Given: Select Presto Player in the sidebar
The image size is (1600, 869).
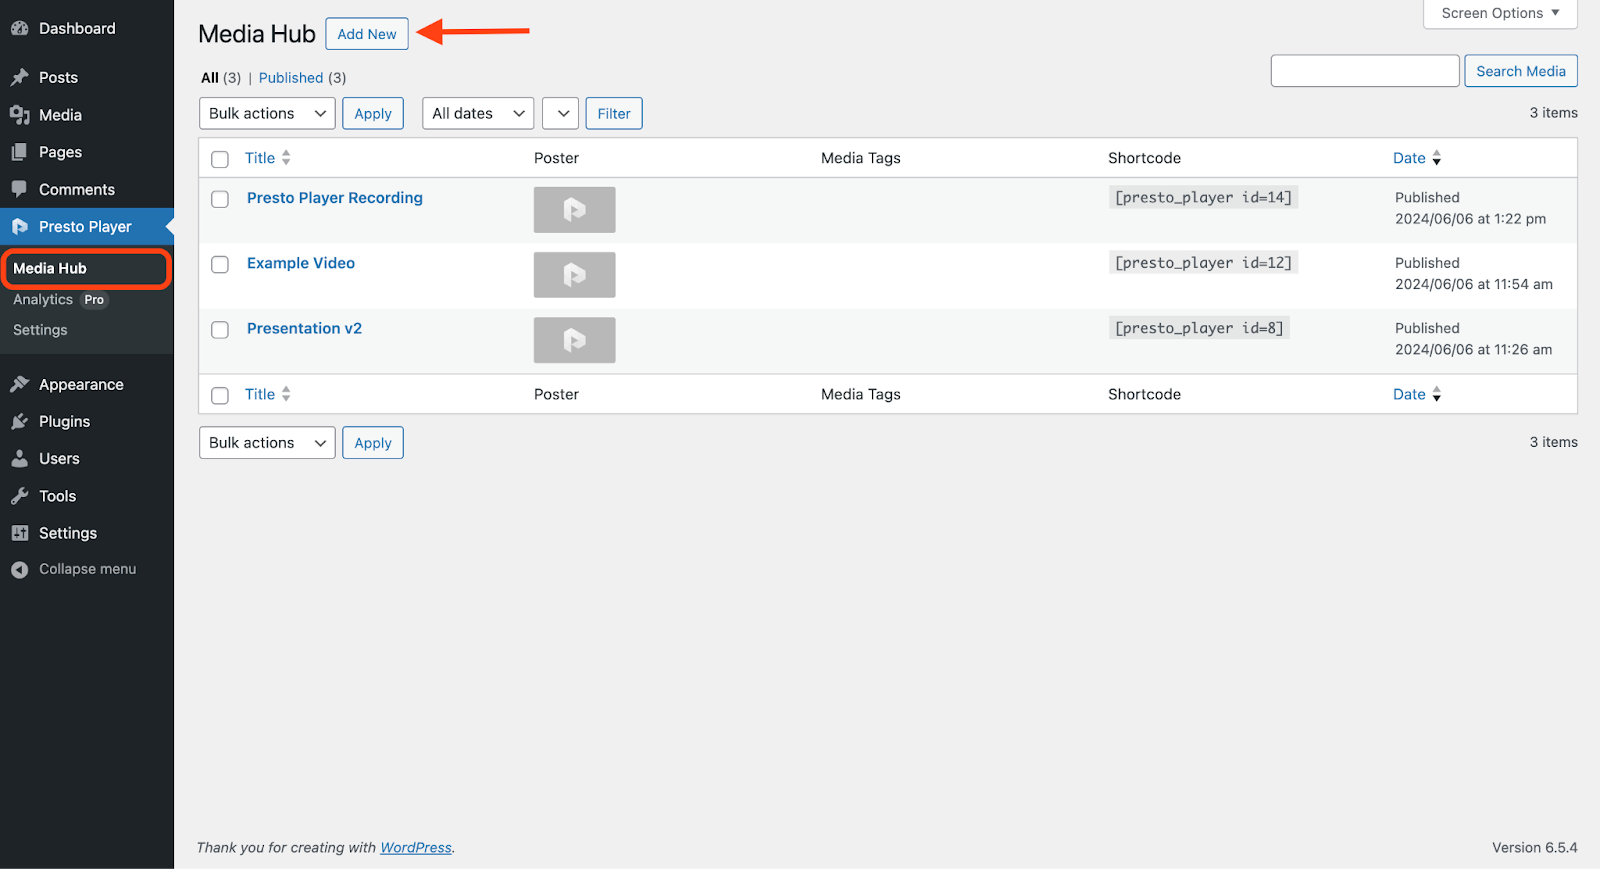Looking at the screenshot, I should [85, 227].
